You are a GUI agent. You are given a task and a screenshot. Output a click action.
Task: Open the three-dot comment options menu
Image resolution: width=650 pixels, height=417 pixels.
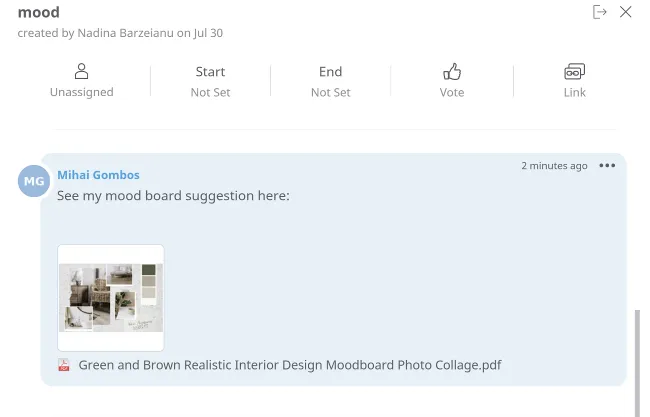click(x=607, y=165)
